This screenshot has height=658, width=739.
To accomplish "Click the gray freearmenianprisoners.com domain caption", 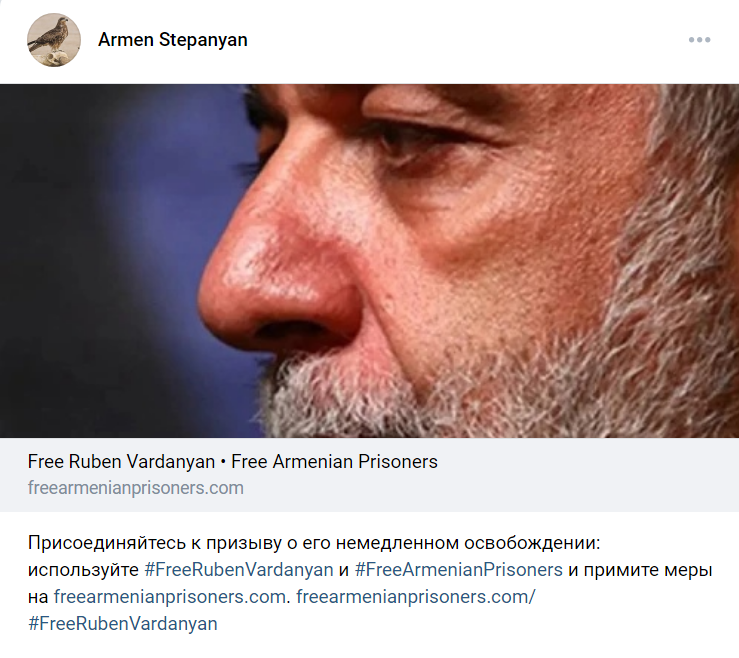I will pos(136,488).
